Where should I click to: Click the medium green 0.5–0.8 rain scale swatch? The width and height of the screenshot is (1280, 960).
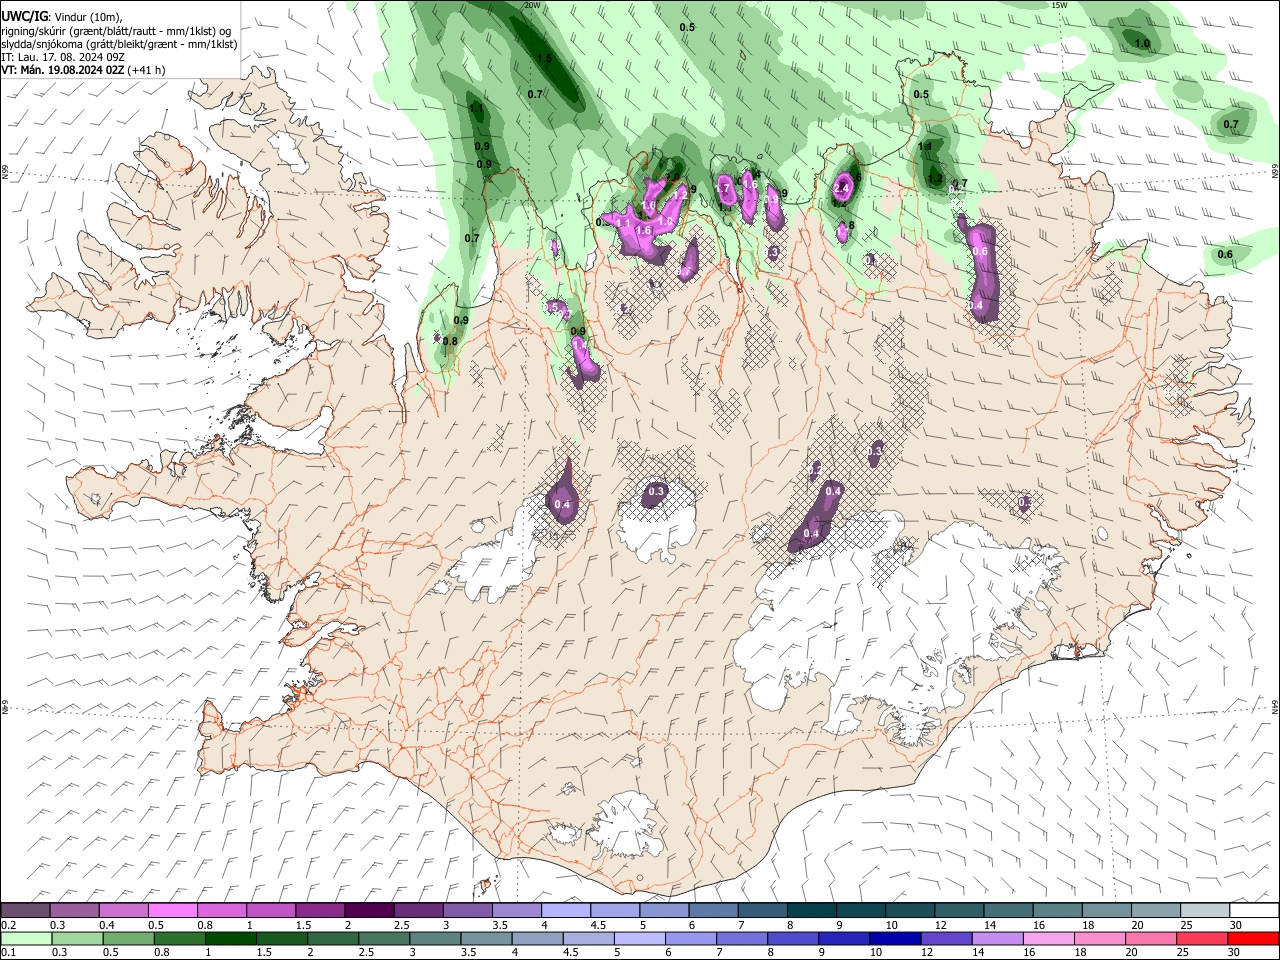pyautogui.click(x=128, y=938)
